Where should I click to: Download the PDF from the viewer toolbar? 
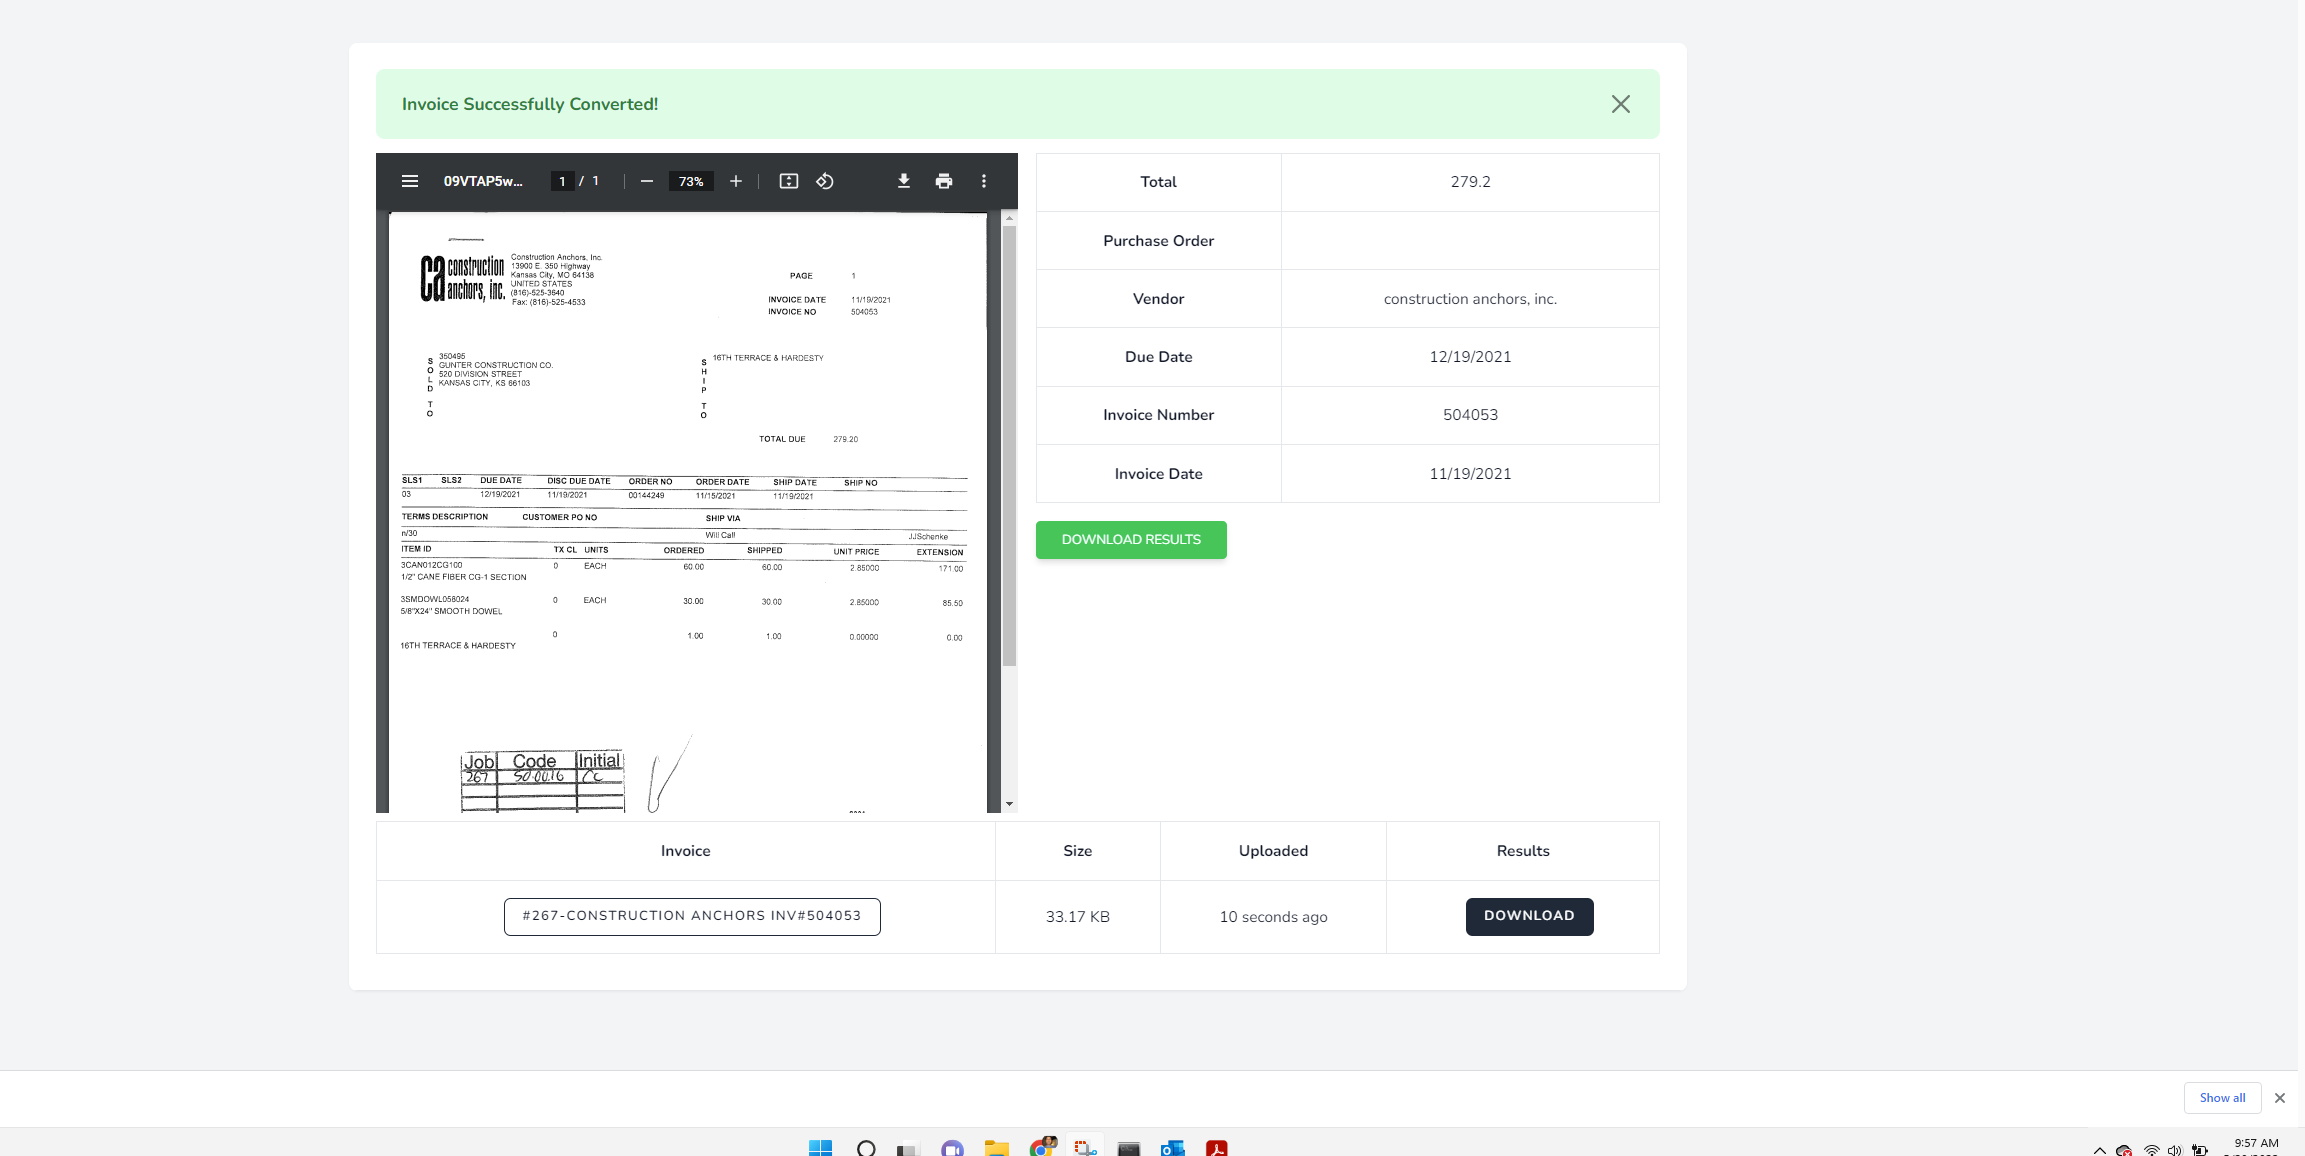903,181
